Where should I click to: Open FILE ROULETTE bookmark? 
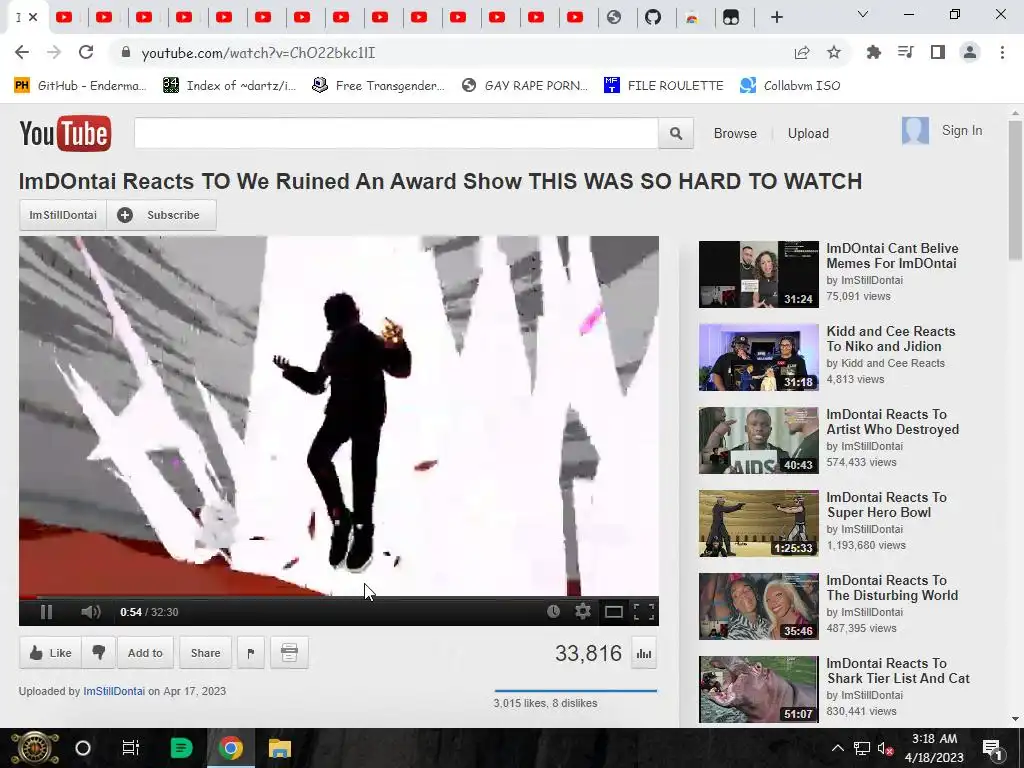[x=664, y=86]
